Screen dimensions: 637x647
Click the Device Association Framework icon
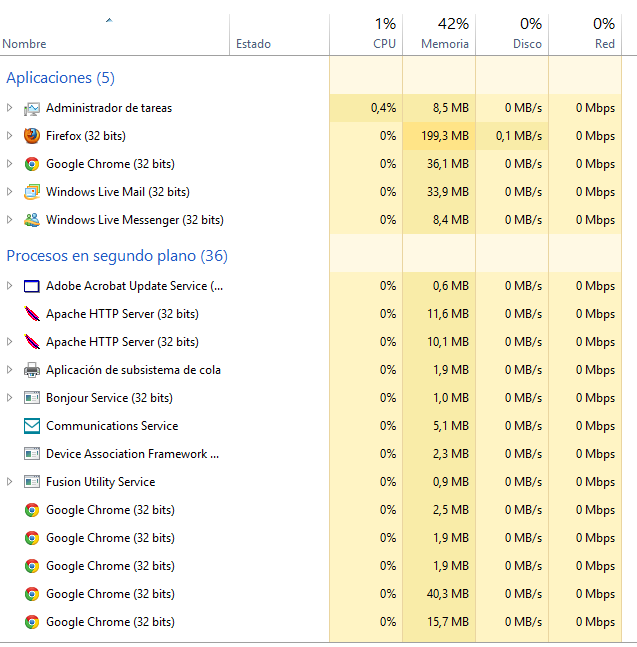click(x=32, y=454)
